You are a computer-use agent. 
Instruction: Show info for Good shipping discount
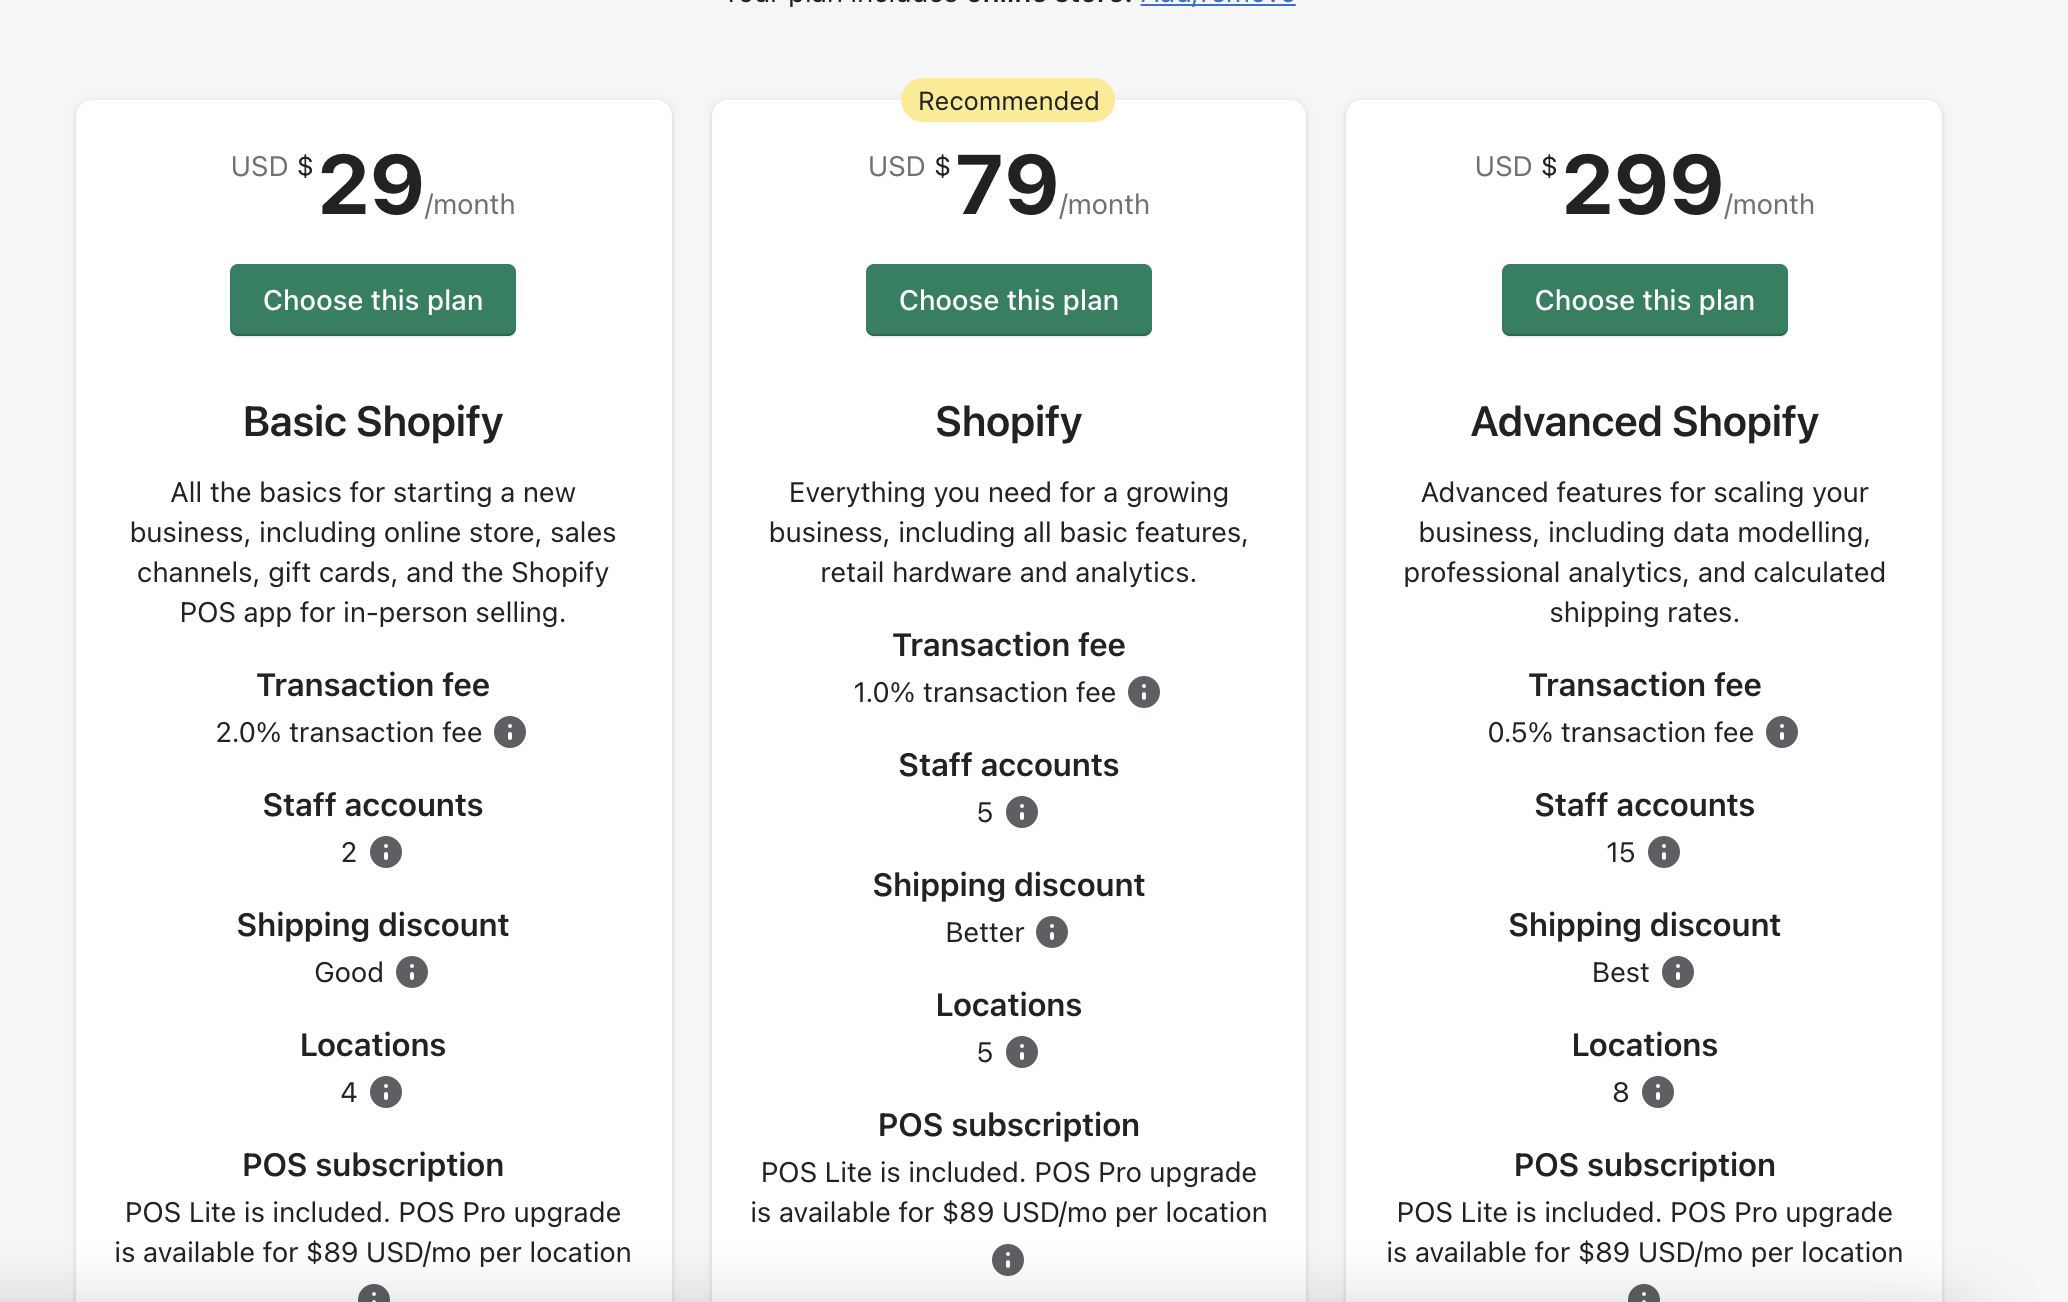(412, 972)
